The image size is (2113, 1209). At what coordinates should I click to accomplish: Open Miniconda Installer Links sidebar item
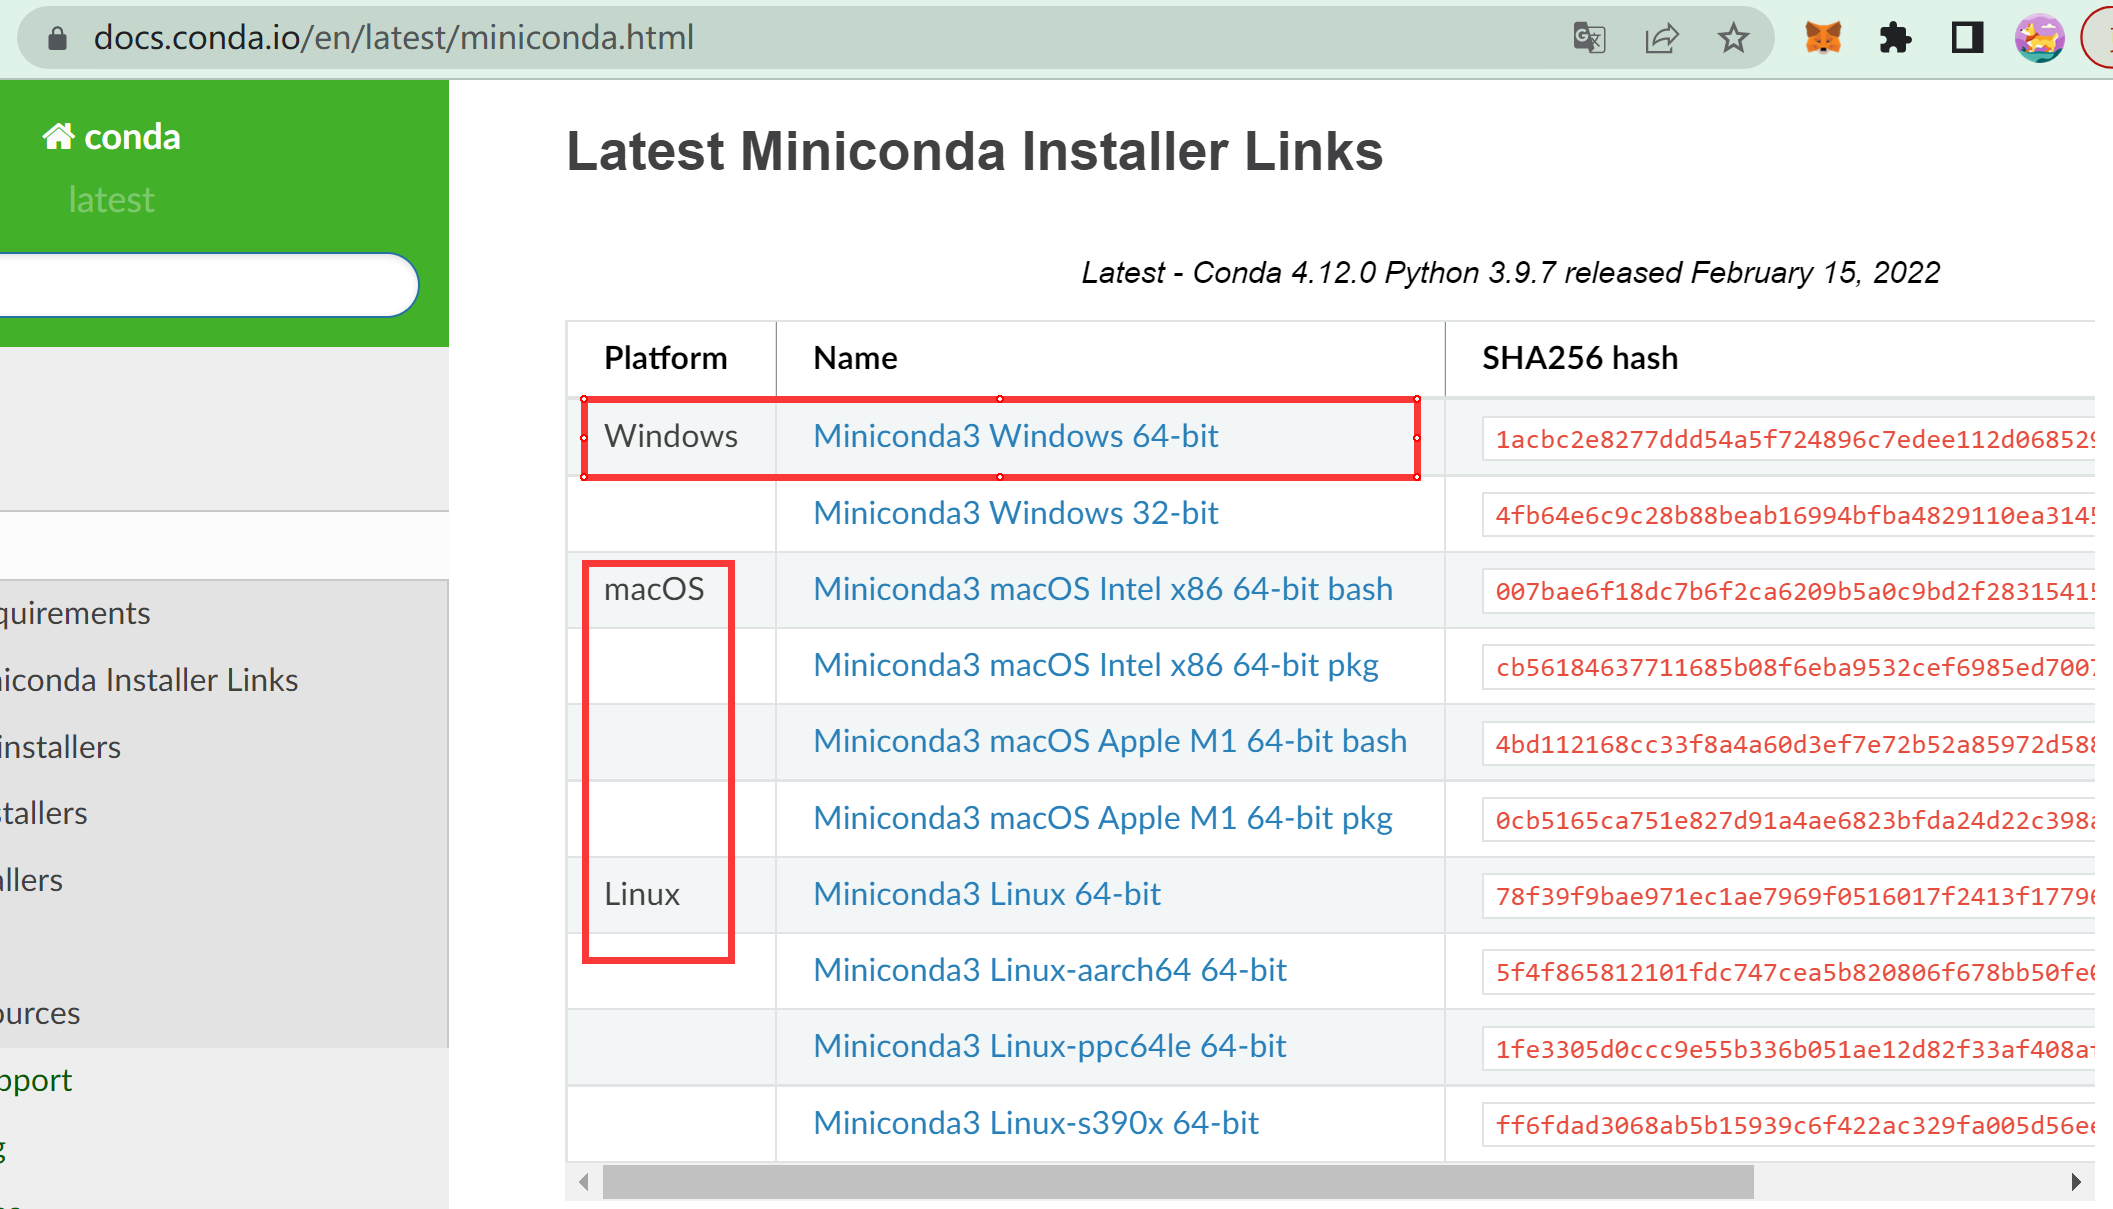pos(149,680)
